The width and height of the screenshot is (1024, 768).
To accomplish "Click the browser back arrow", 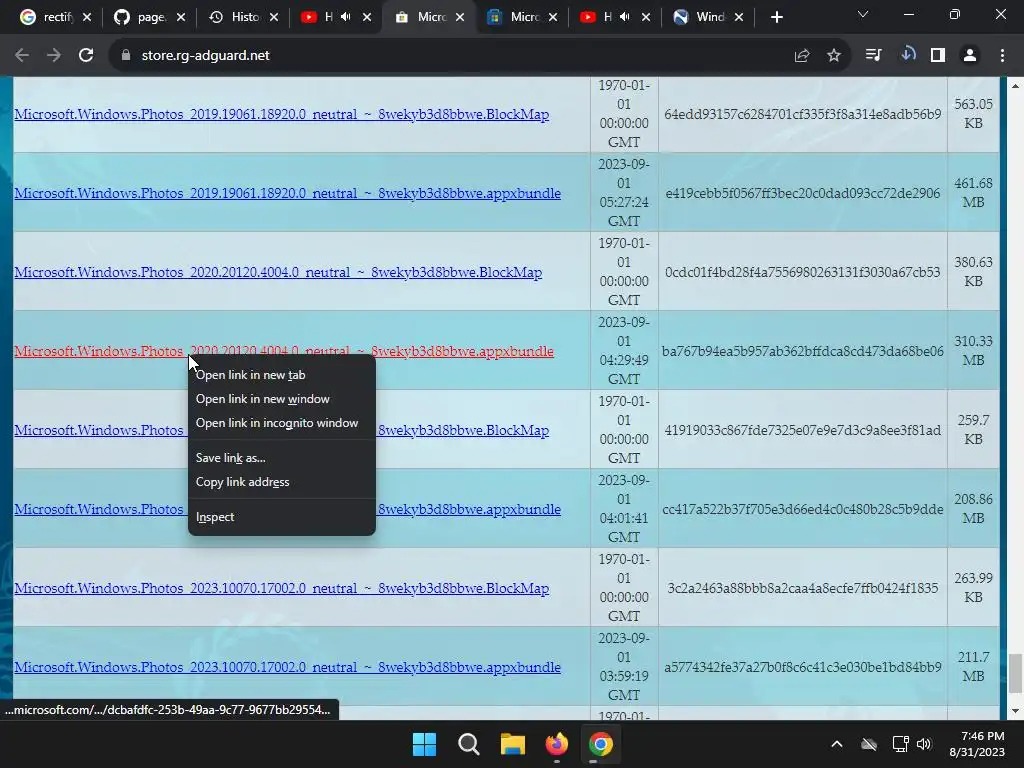I will [x=22, y=56].
